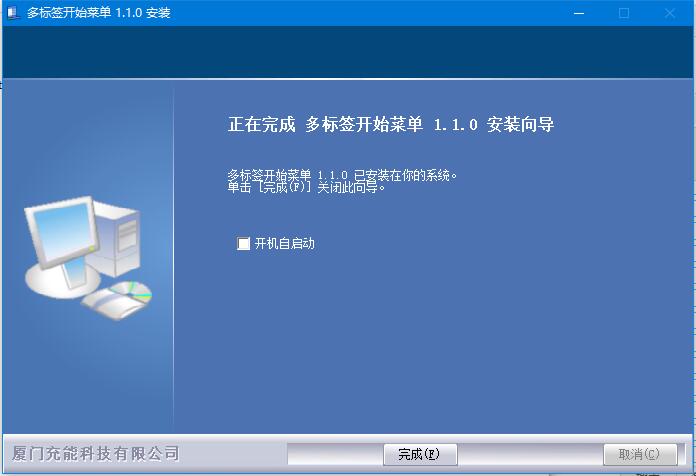696x476 pixels.
Task: Click the line saying 已安装在你的系统
Action: coord(342,175)
